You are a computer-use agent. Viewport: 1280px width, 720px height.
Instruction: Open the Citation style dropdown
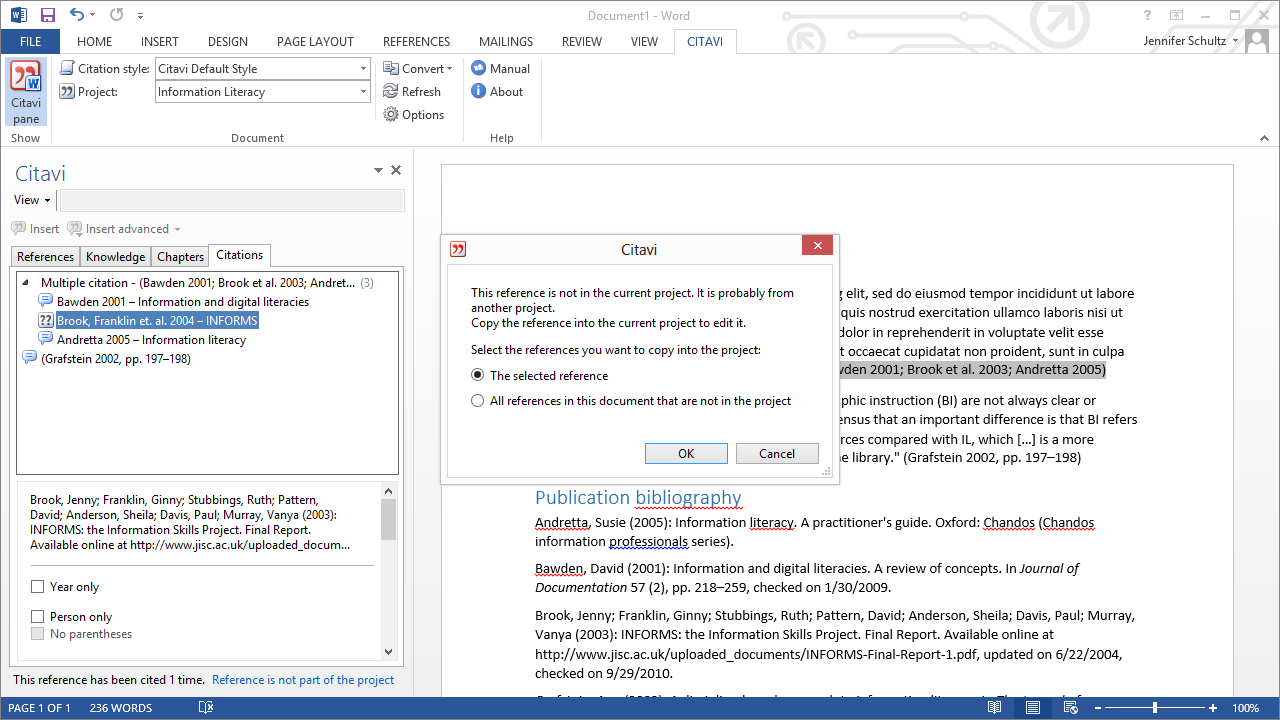[364, 68]
